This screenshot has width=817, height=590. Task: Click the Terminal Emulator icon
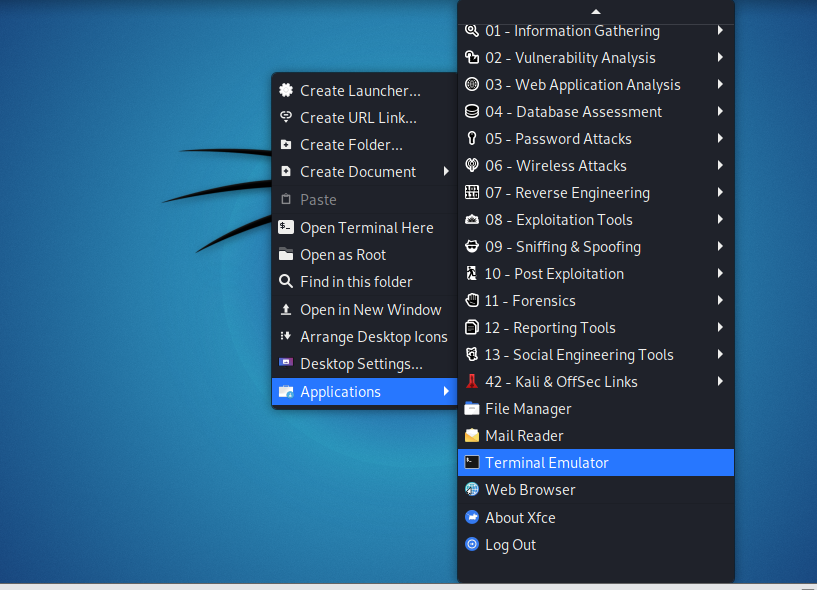click(472, 462)
